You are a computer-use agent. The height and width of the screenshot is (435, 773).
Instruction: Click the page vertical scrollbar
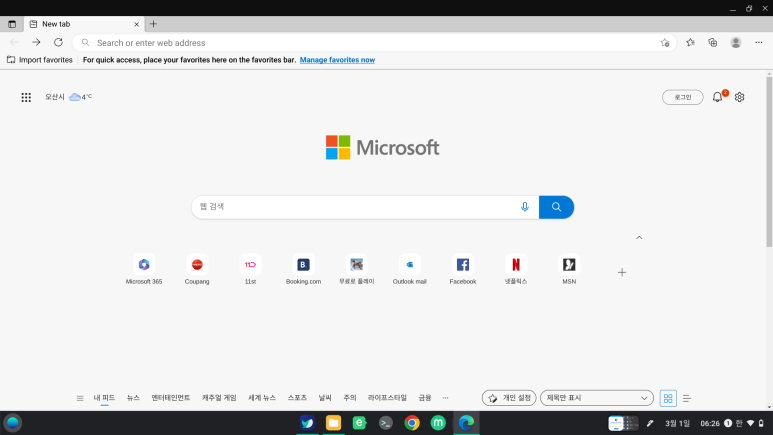coord(769,160)
